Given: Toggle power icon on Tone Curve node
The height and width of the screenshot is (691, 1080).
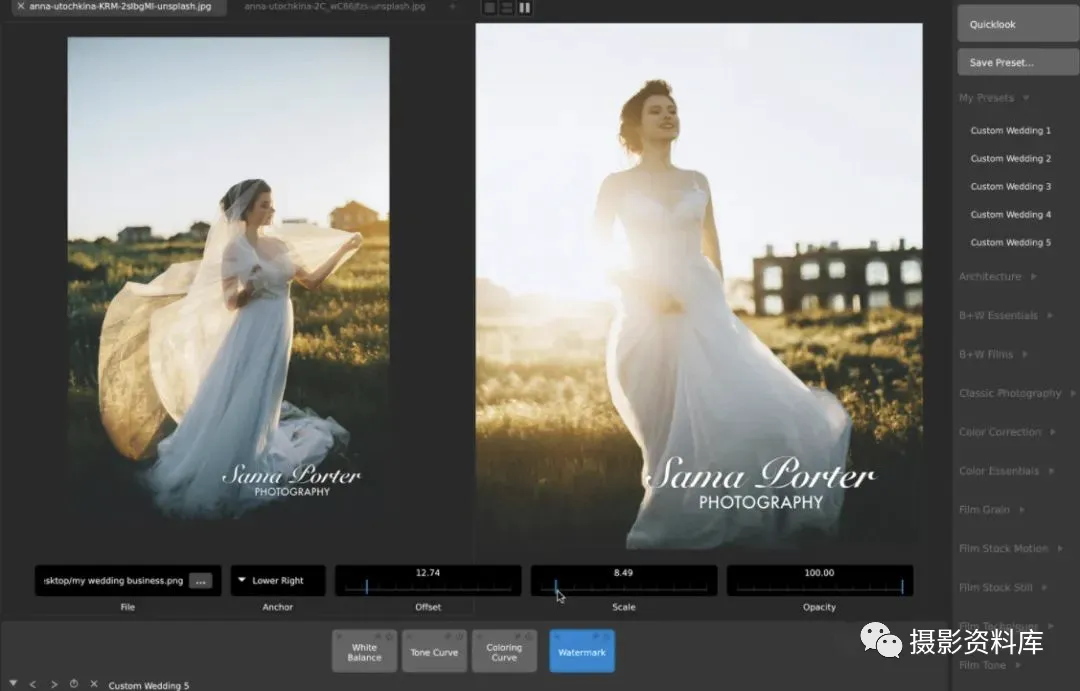Looking at the screenshot, I should point(459,636).
